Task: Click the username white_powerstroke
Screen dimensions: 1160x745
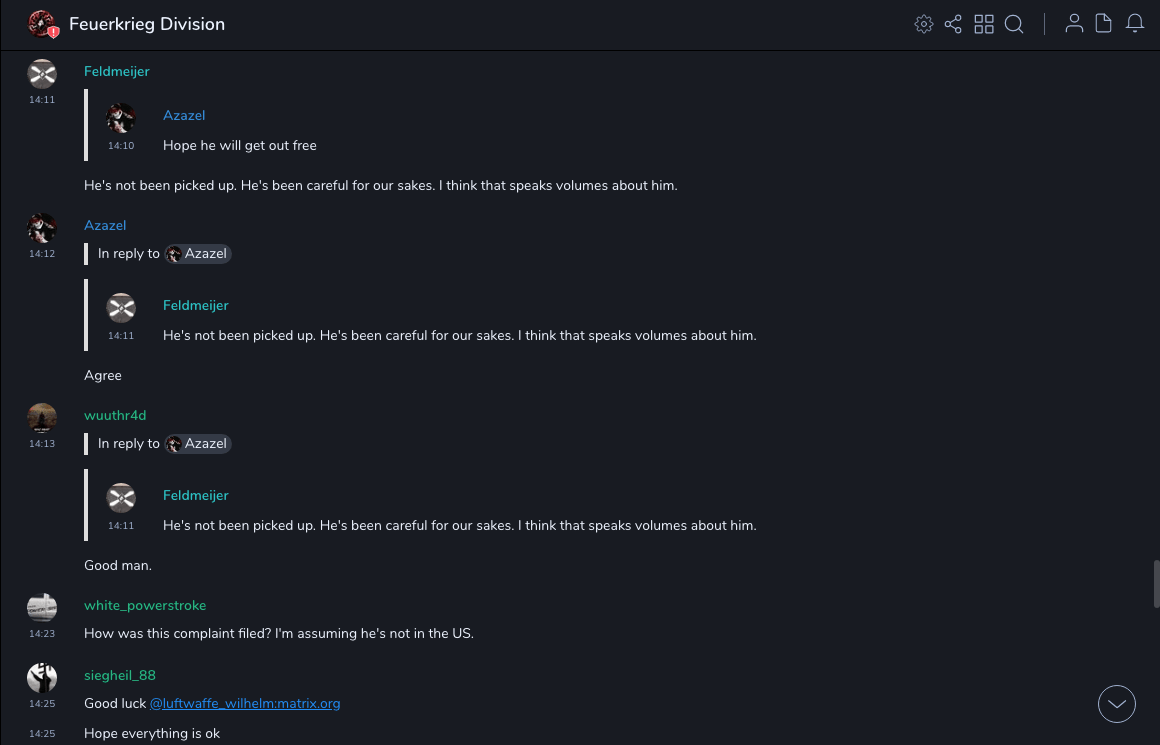Action: click(145, 605)
